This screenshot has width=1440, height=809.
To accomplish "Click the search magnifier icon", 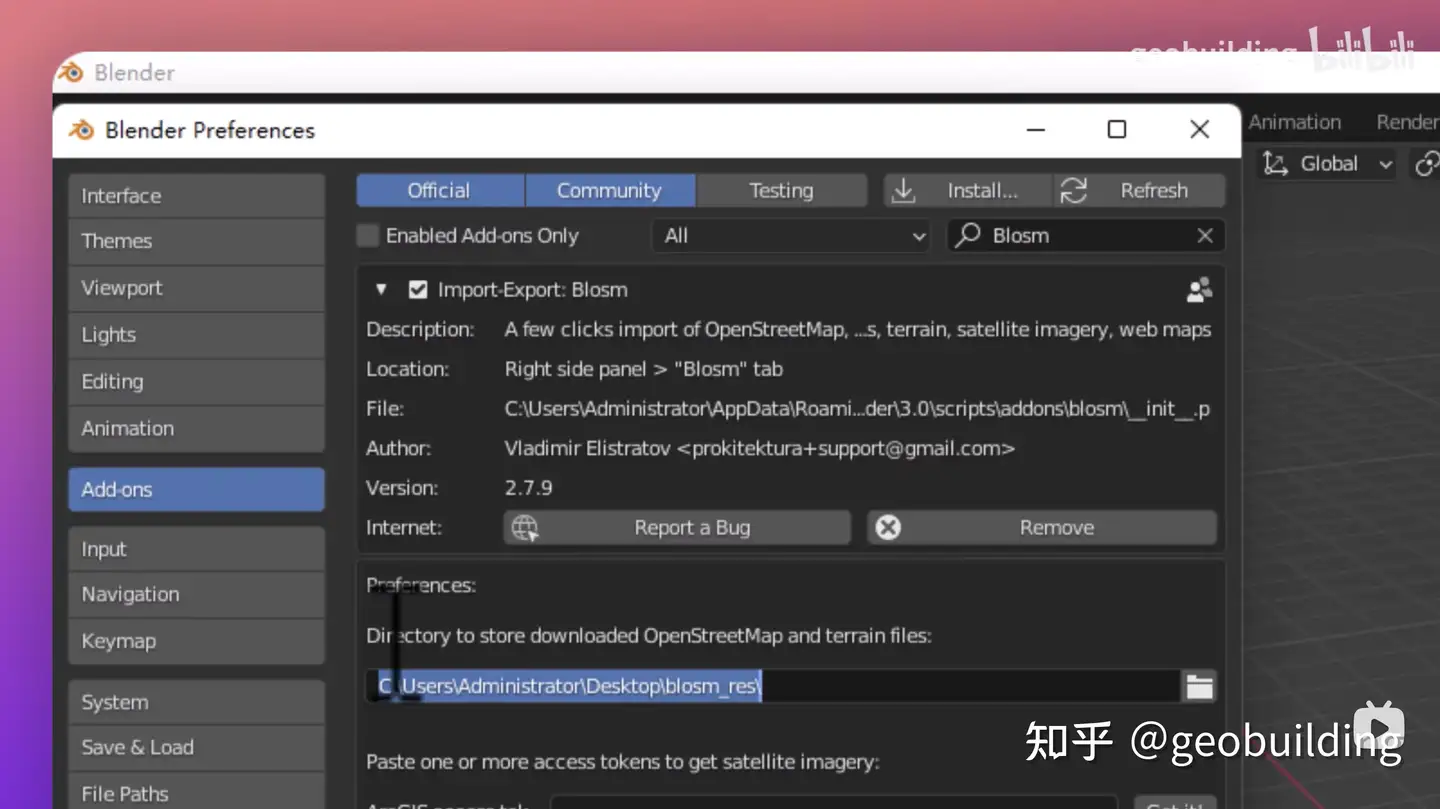I will pos(967,236).
